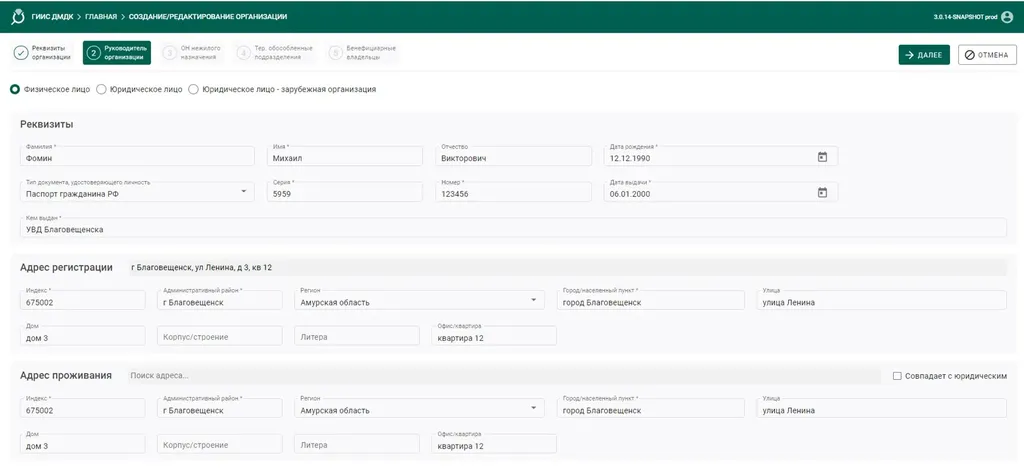Click Адрес регистрации search field
The height and width of the screenshot is (472, 1024).
pyautogui.click(x=567, y=267)
